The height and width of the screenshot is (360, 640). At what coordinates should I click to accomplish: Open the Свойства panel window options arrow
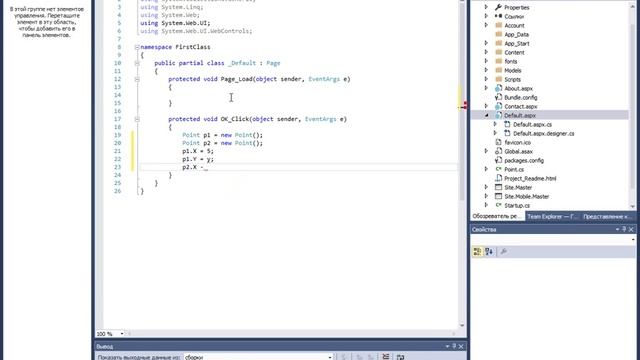click(617, 229)
